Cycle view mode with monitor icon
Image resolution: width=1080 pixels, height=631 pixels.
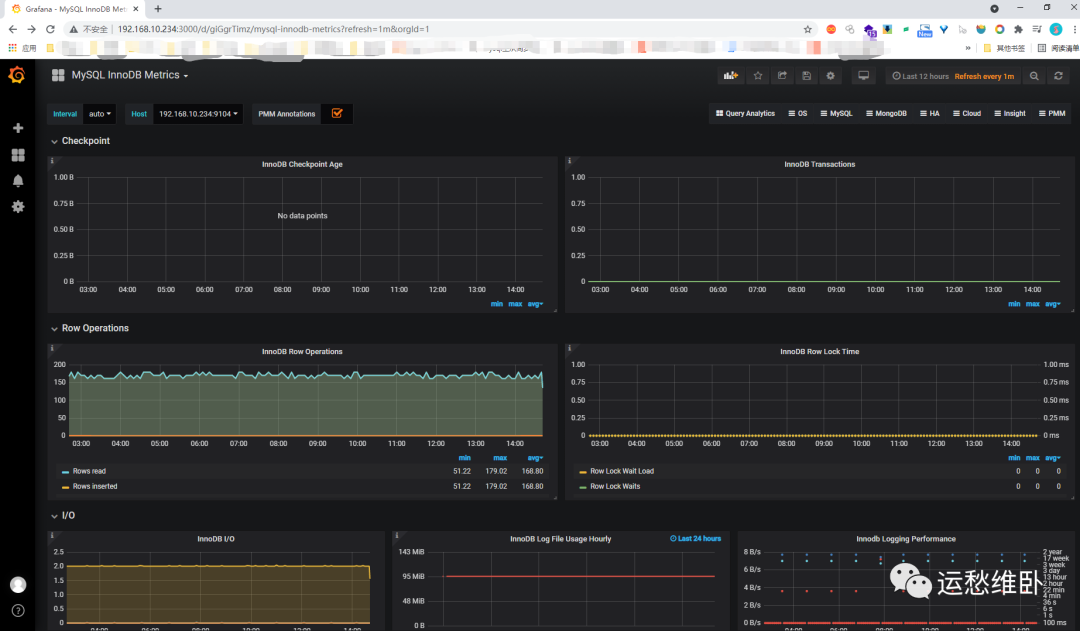coord(863,76)
